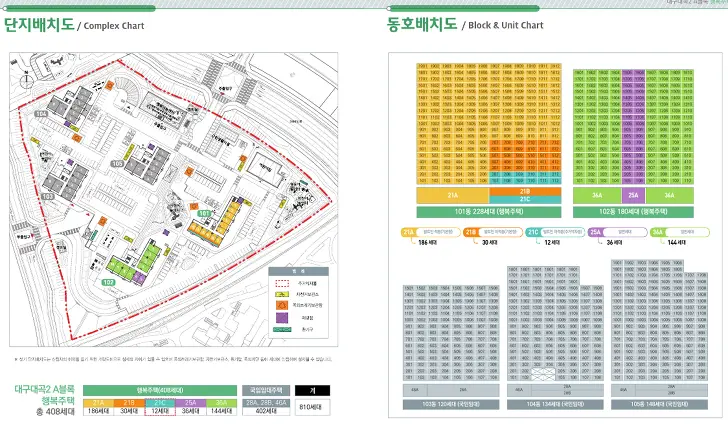This screenshot has height=424, width=728.
Task: Click '12세대' cell with red dashed outline
Action: pyautogui.click(x=160, y=411)
